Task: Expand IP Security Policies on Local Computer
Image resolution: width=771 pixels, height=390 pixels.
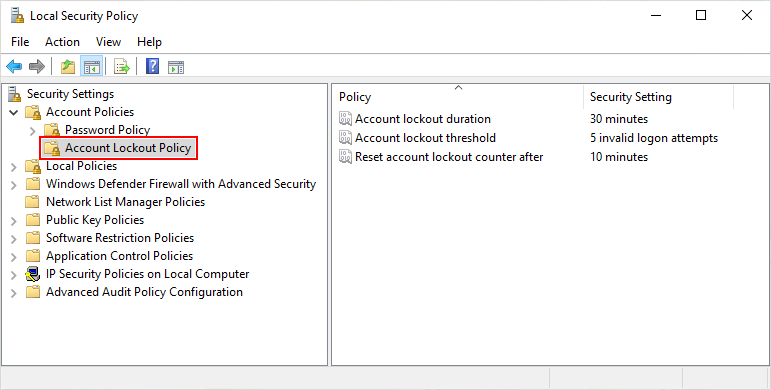Action: click(14, 275)
